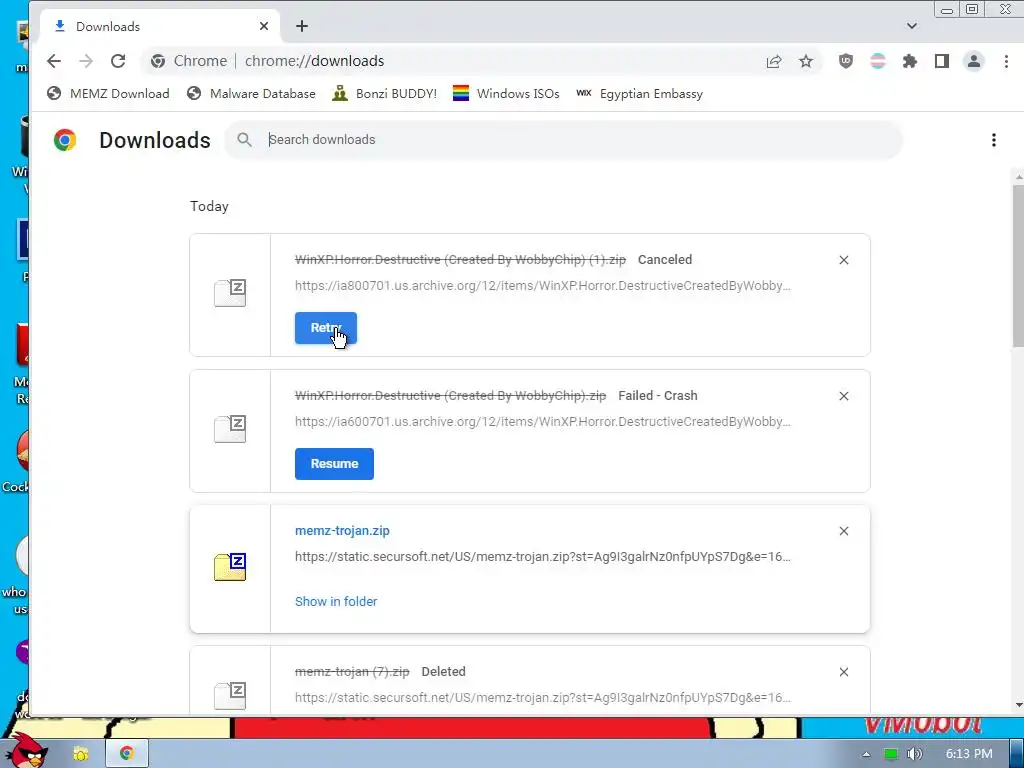Open the volume speaker tray icon
The height and width of the screenshot is (768, 1024).
pyautogui.click(x=914, y=754)
